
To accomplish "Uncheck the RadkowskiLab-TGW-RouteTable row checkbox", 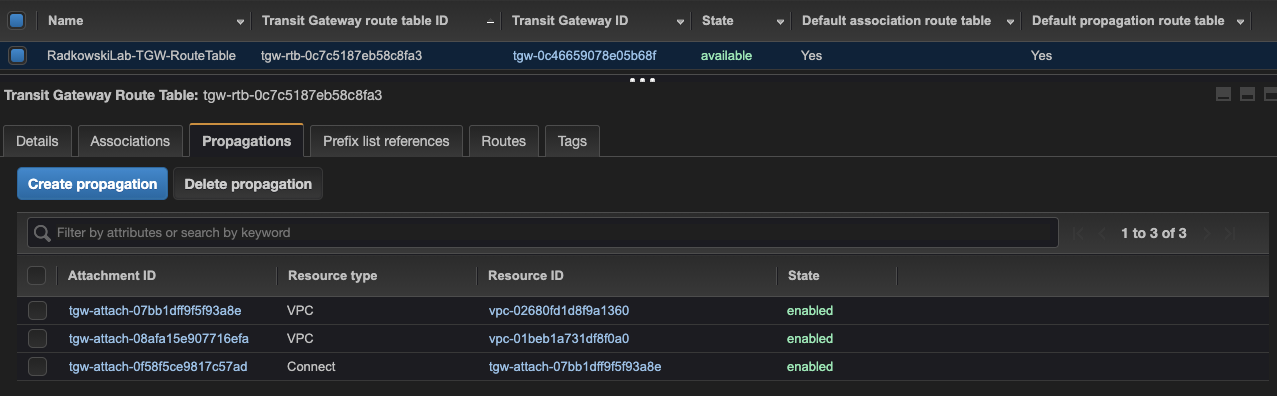I will pyautogui.click(x=16, y=55).
